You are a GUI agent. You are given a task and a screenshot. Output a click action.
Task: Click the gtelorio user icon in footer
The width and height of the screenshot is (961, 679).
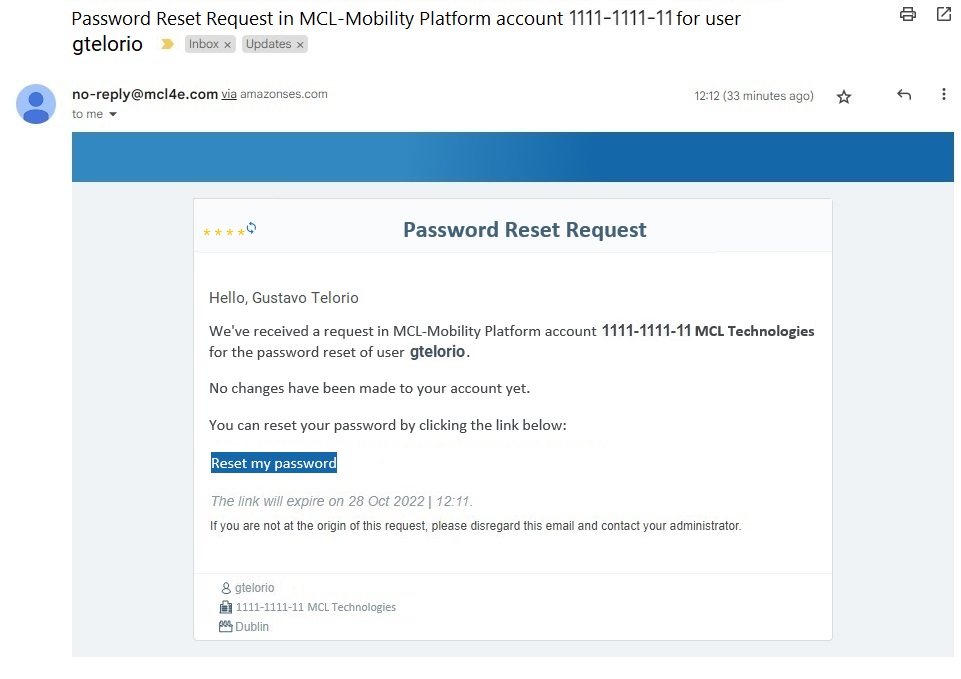(x=225, y=588)
